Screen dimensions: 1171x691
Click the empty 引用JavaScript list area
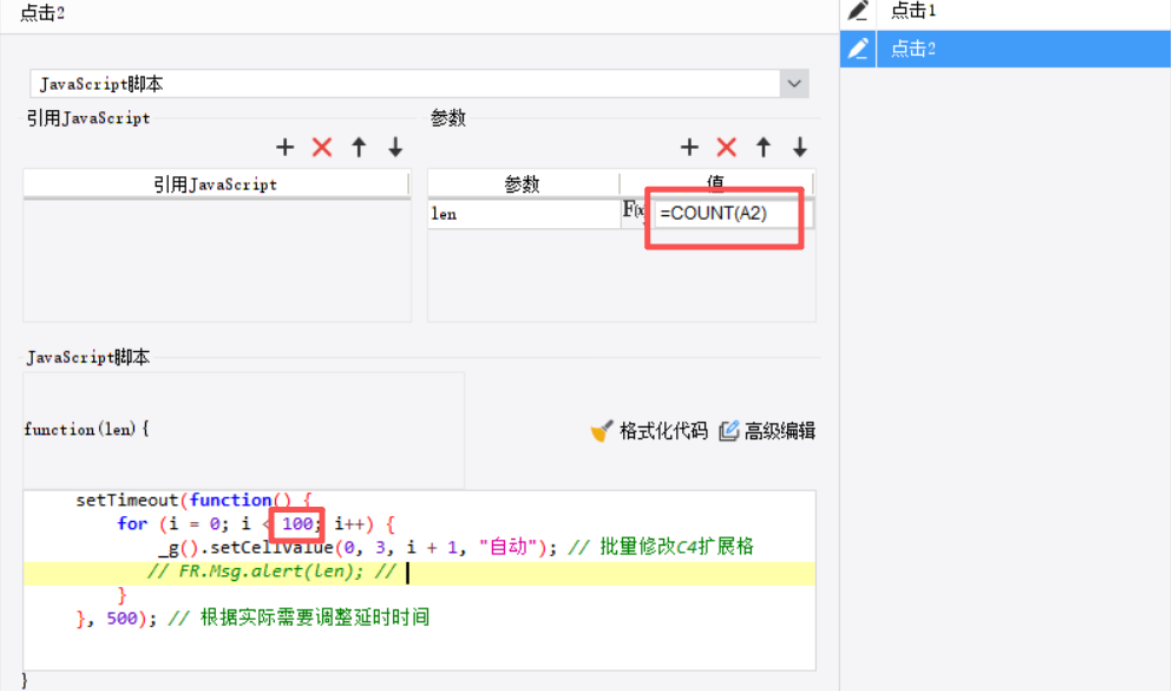[217, 261]
